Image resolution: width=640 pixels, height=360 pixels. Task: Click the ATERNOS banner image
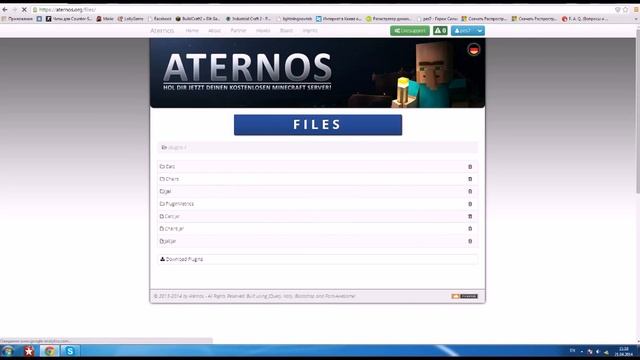[318, 73]
